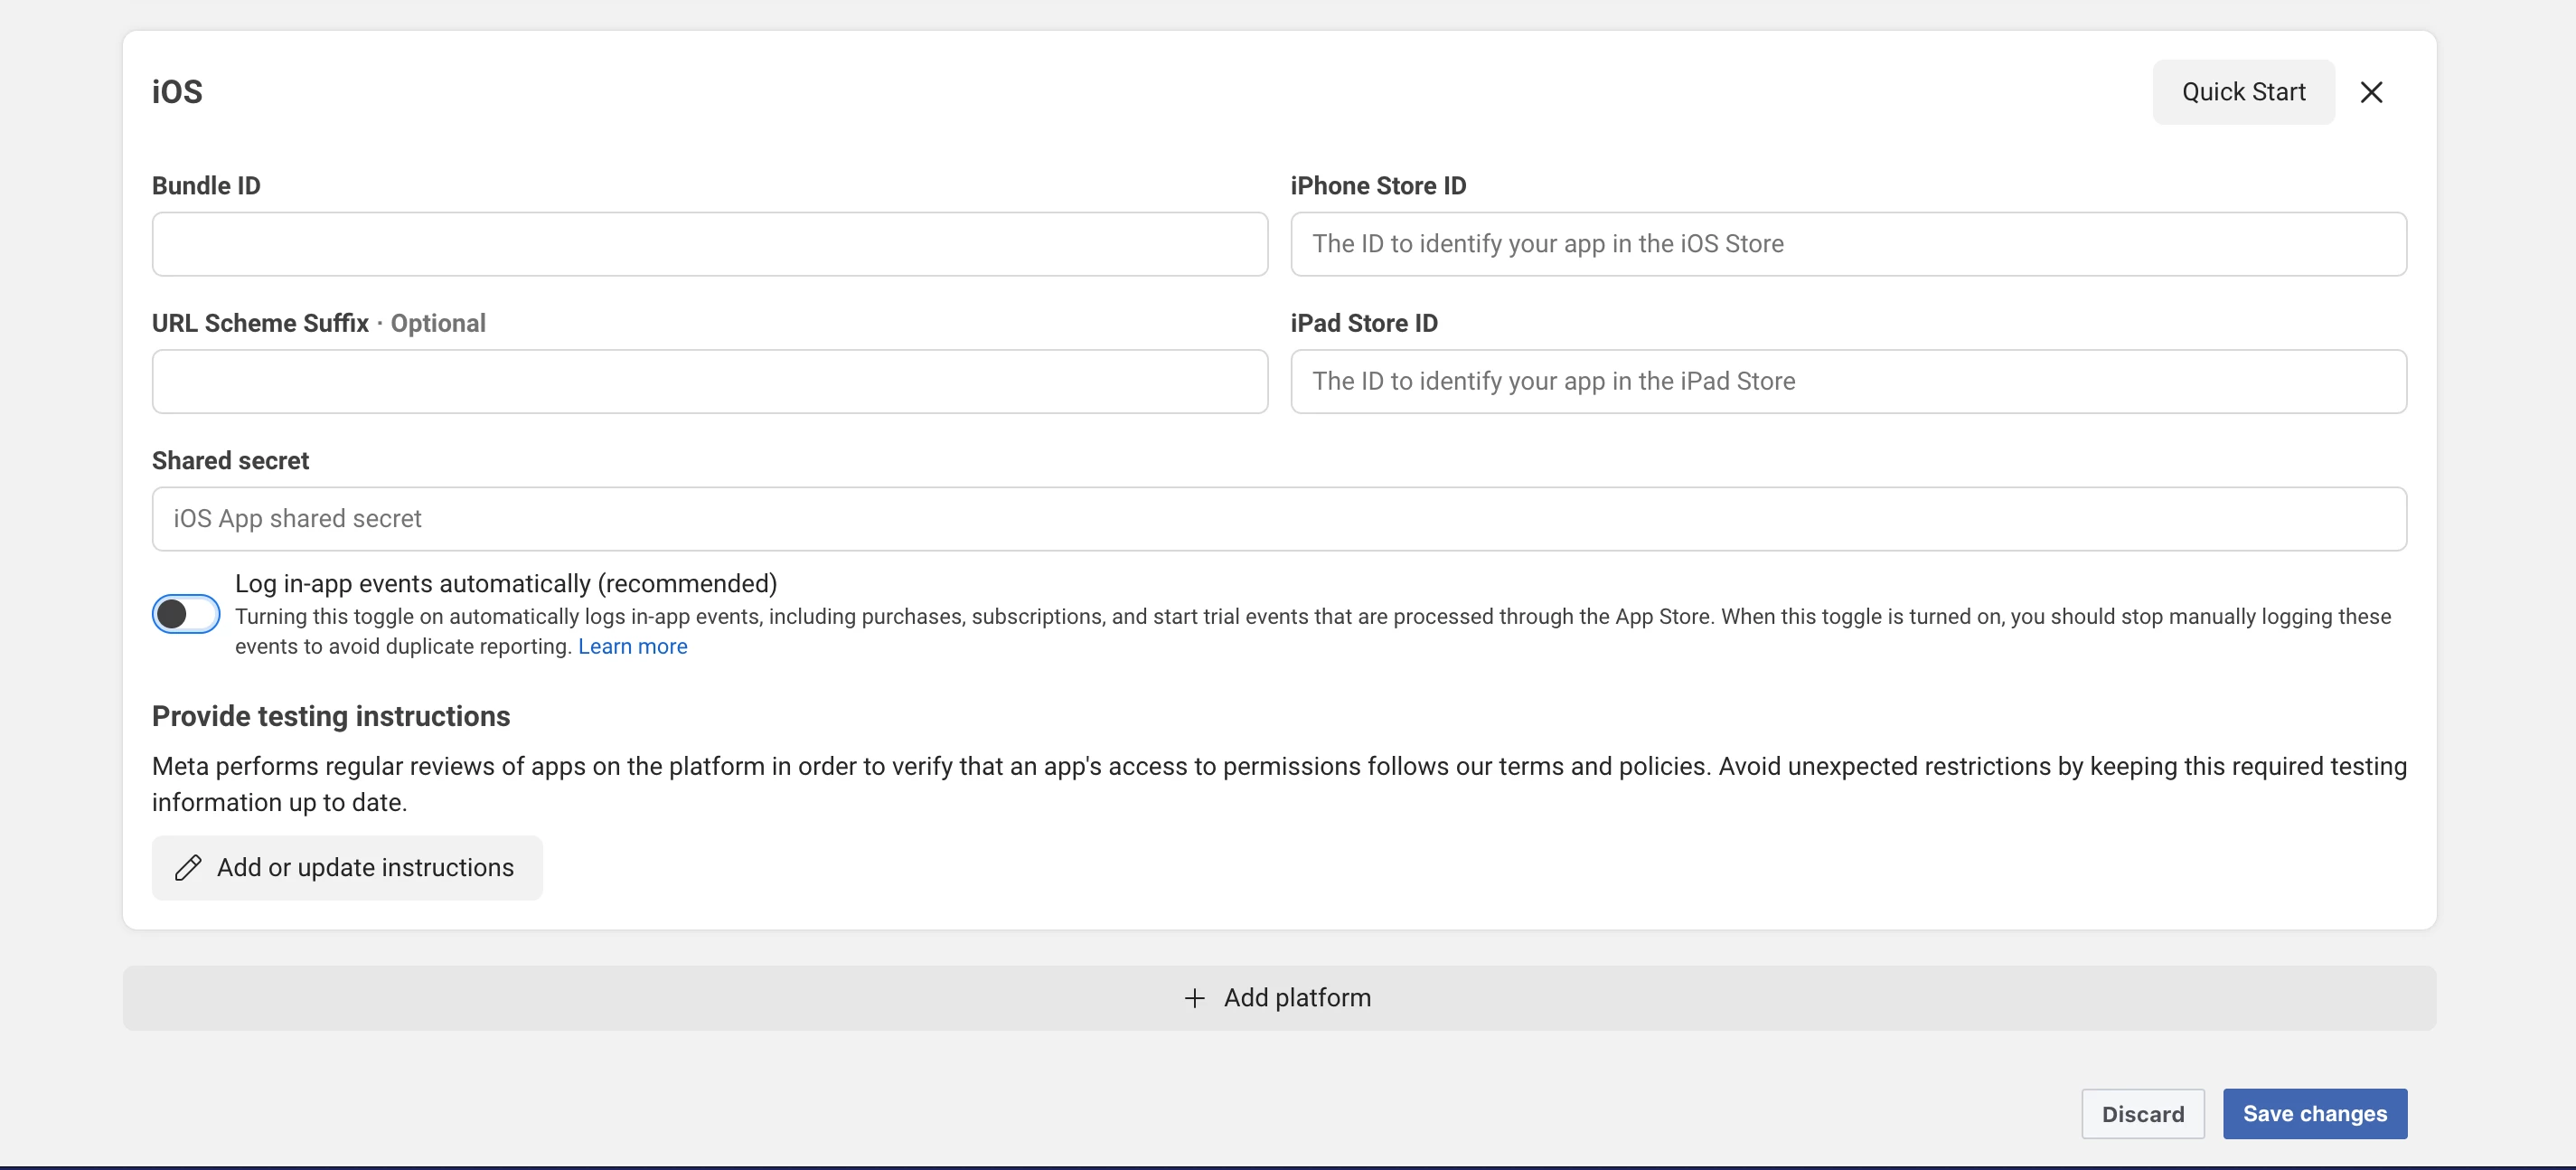Focus the iOS App shared secret field
The image size is (2576, 1170).
click(1278, 519)
